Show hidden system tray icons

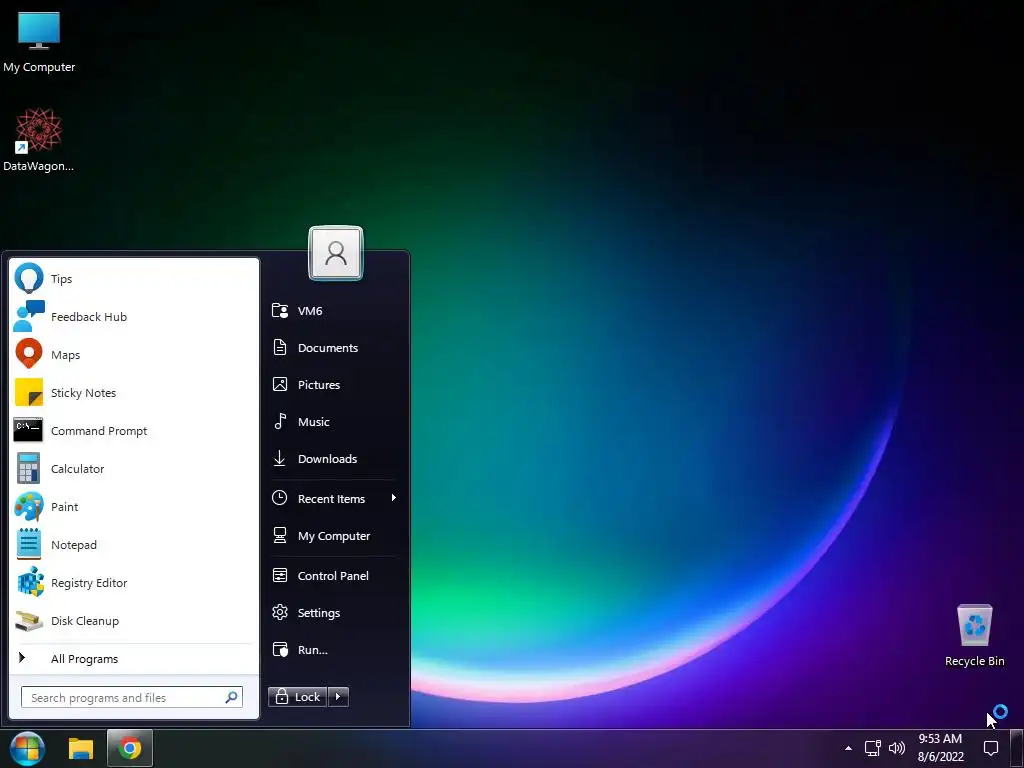(848, 748)
